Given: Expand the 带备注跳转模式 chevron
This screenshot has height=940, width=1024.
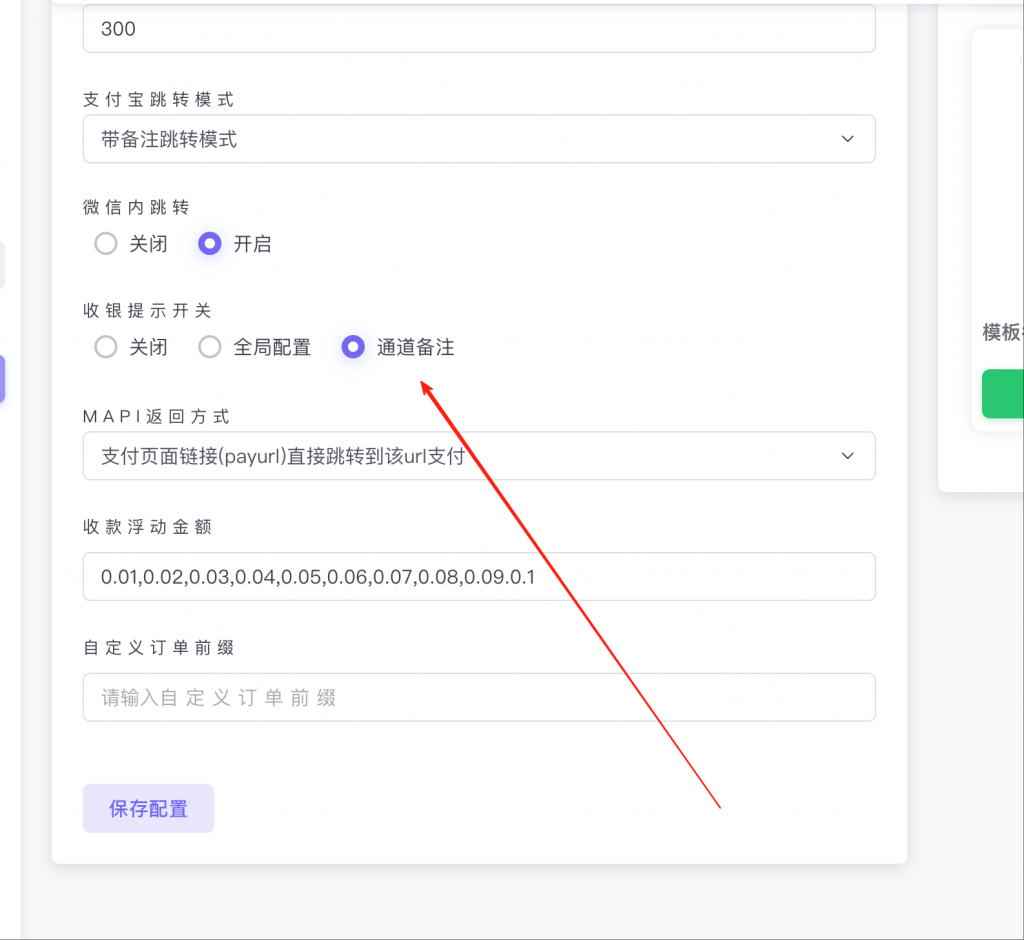Looking at the screenshot, I should point(848,139).
